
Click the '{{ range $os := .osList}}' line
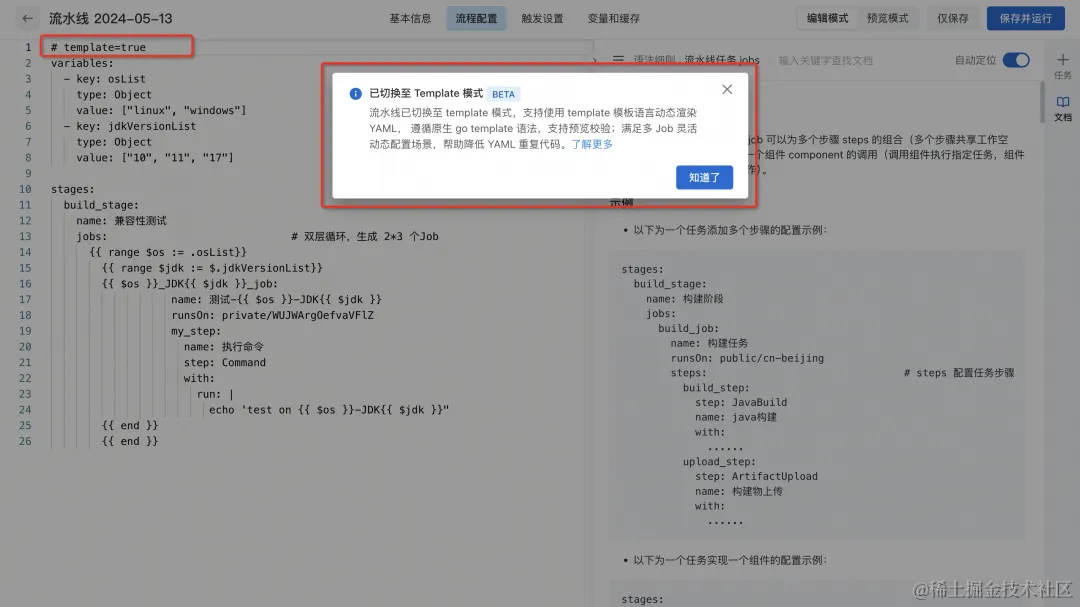(x=167, y=252)
